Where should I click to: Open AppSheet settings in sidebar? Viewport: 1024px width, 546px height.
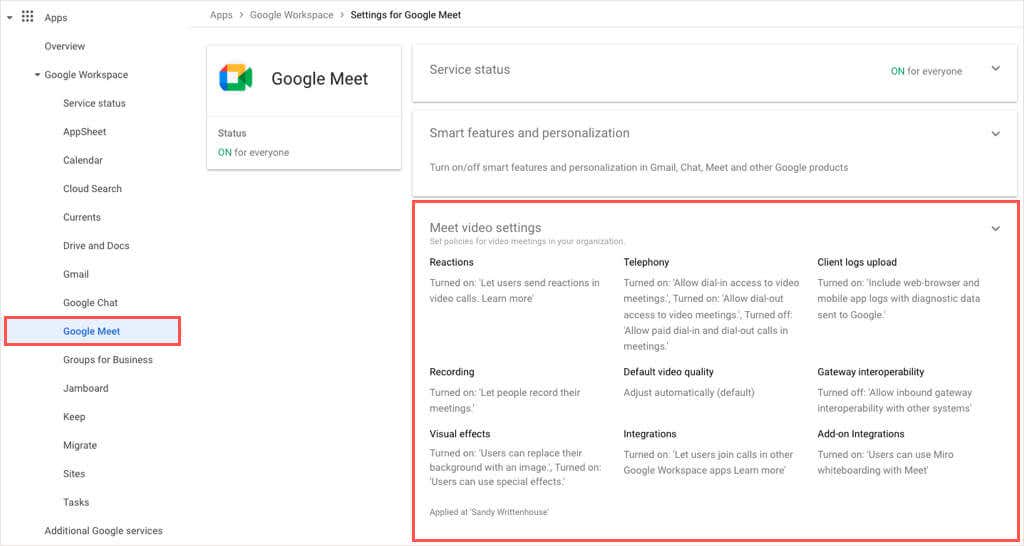tap(84, 132)
